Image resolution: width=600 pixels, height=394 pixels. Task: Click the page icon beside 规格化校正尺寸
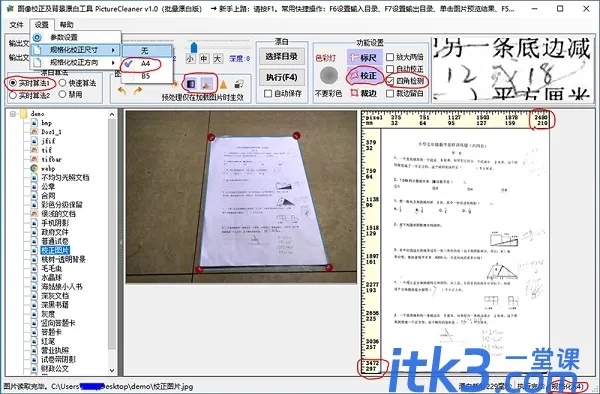click(x=37, y=50)
